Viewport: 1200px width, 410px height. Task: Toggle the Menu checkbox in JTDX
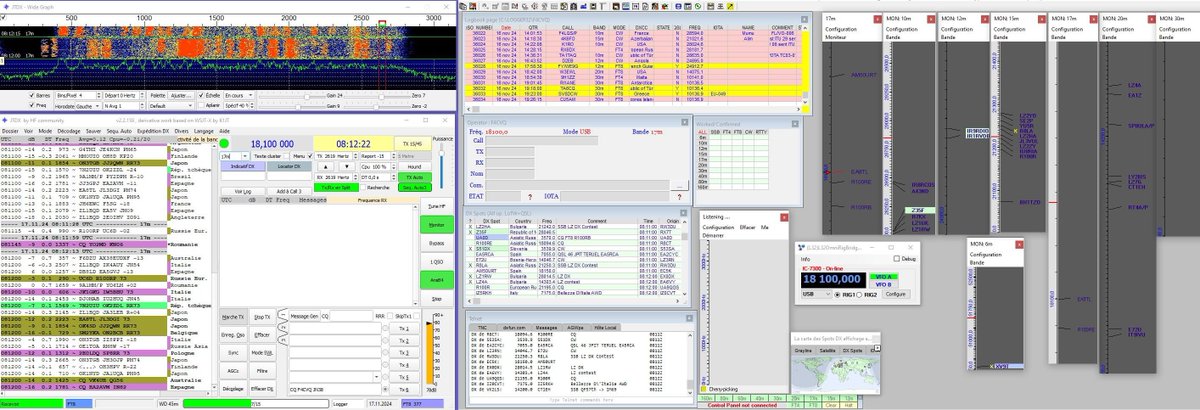tap(309, 156)
